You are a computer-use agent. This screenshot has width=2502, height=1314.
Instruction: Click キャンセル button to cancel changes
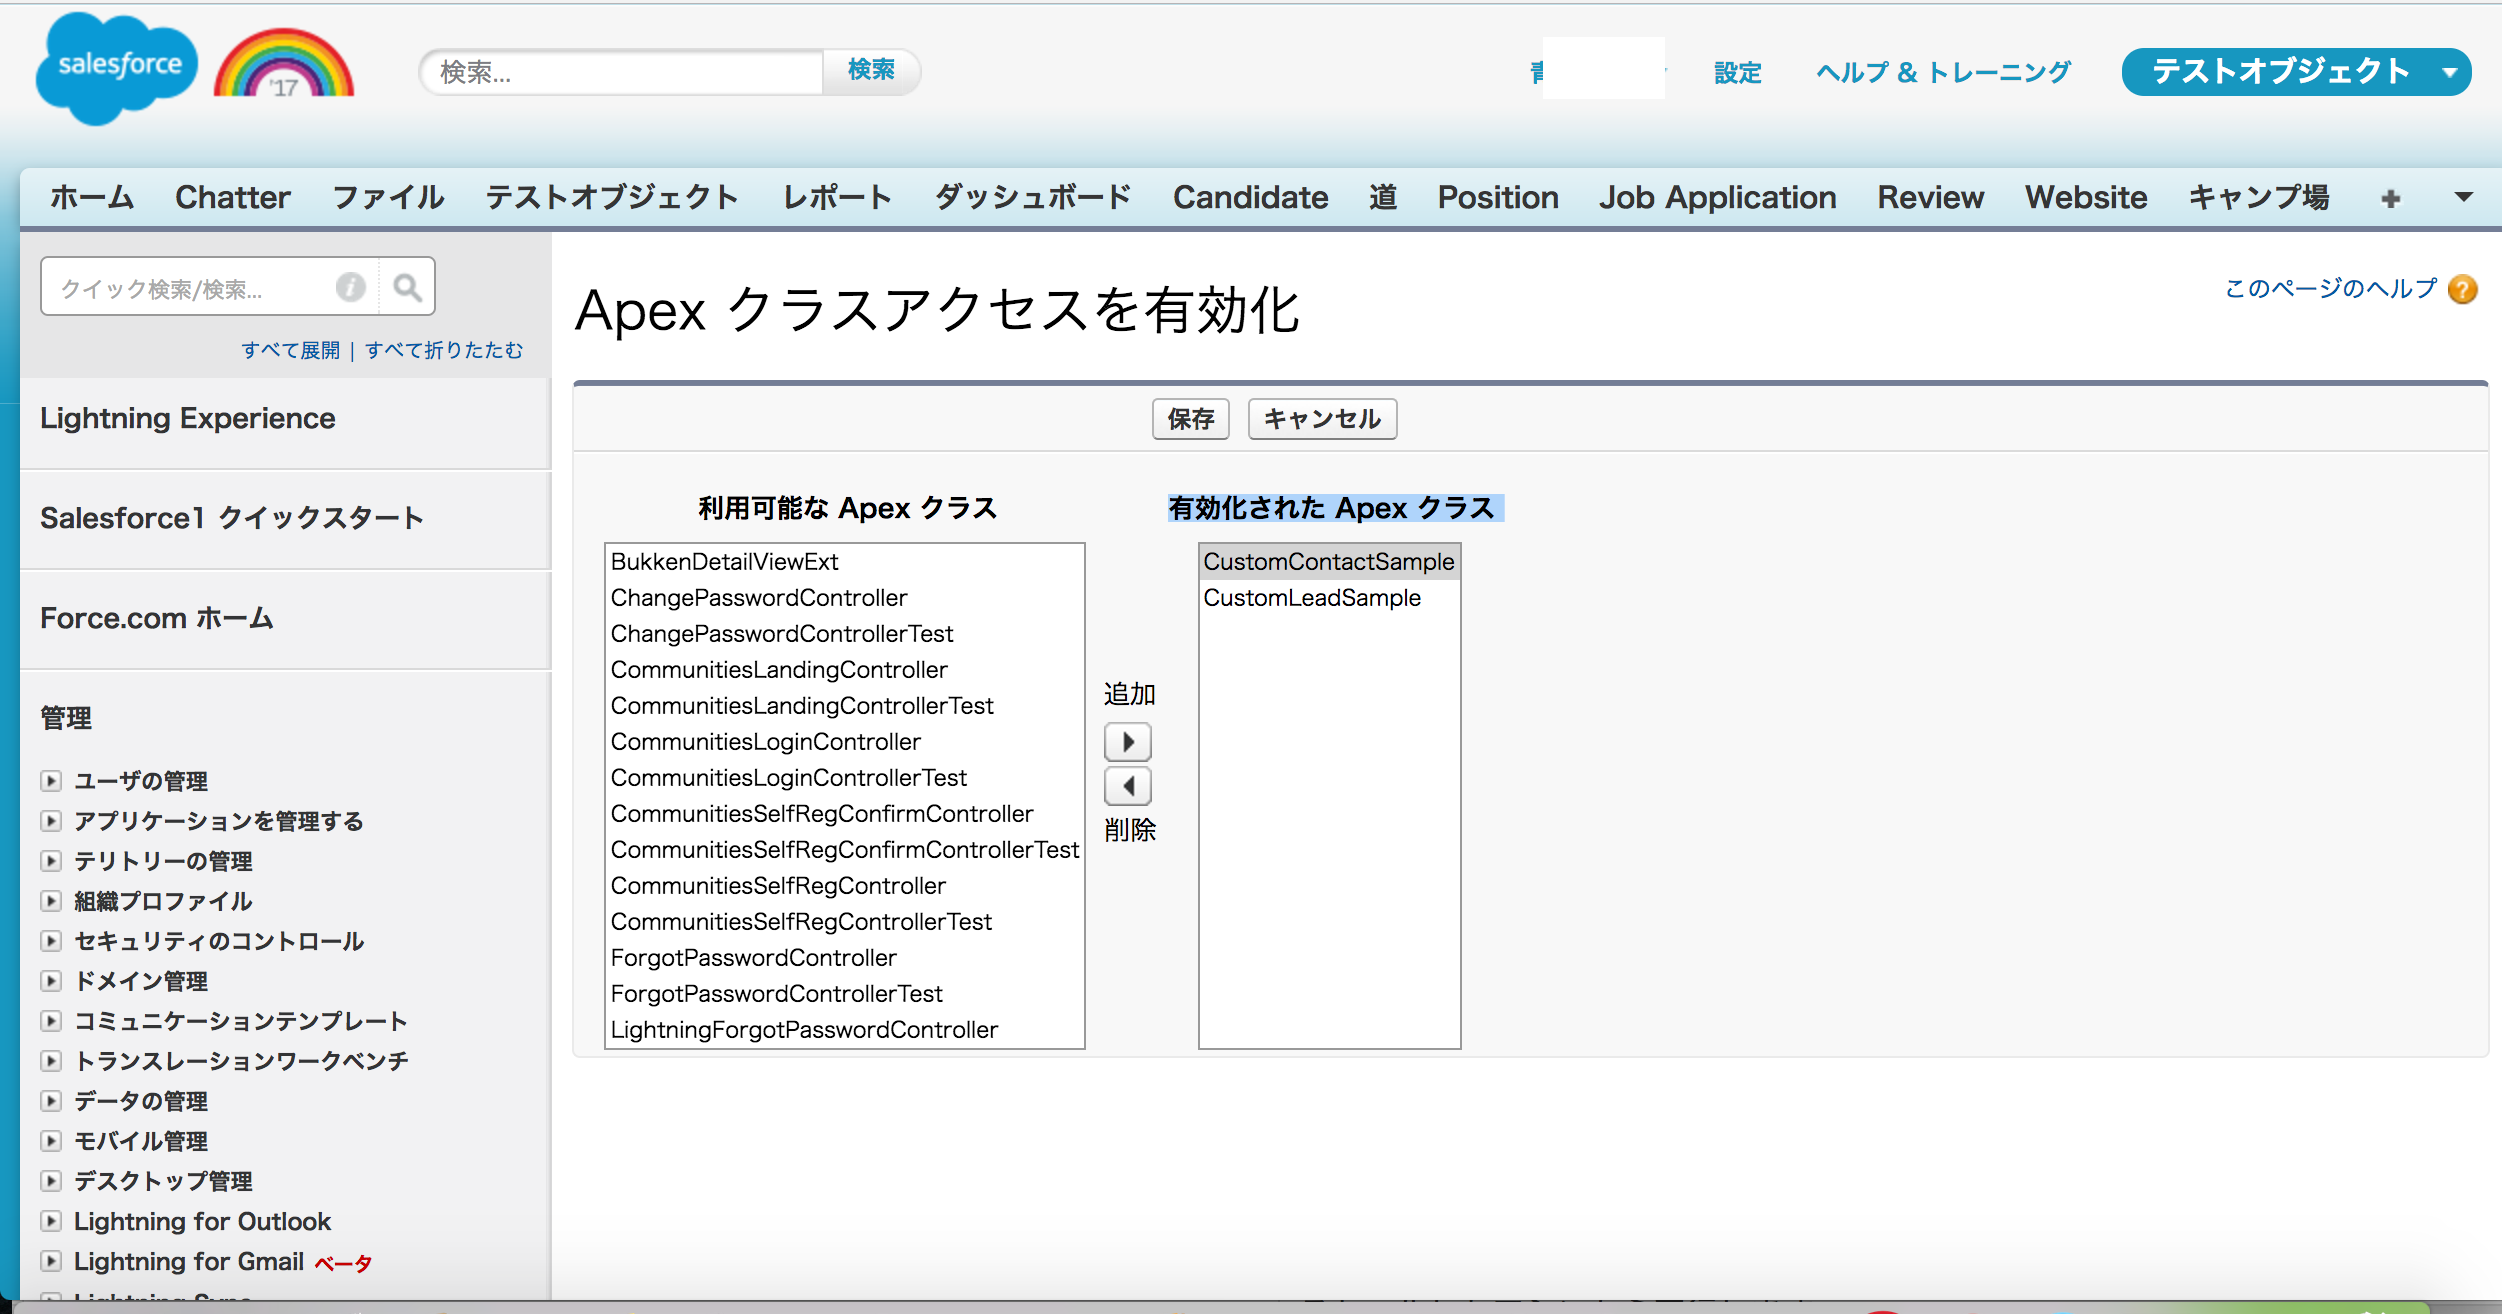[1322, 419]
